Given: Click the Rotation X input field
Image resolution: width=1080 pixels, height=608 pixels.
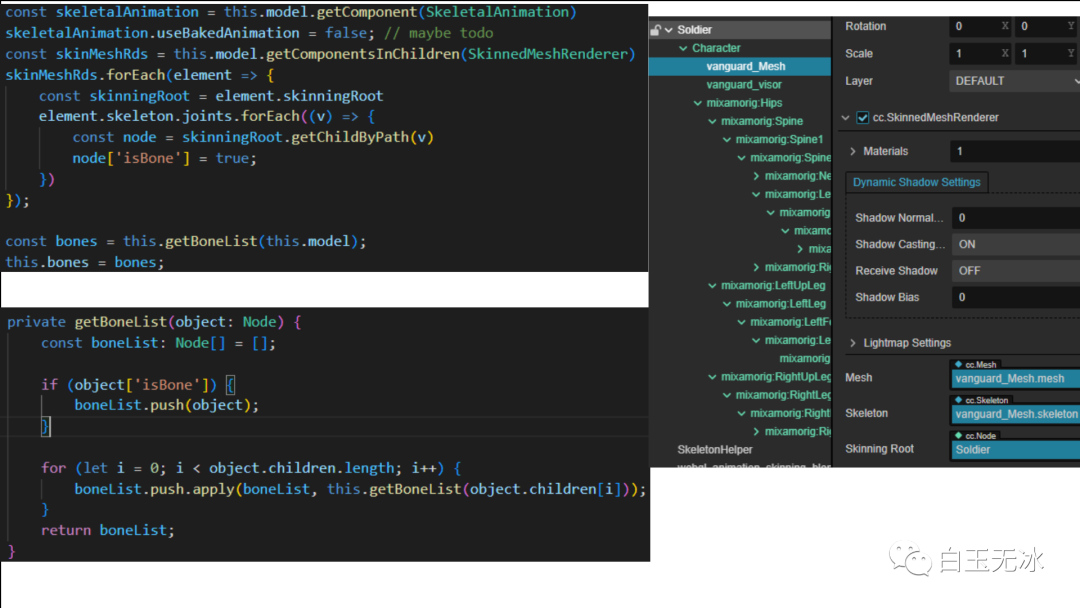Looking at the screenshot, I should pos(981,26).
